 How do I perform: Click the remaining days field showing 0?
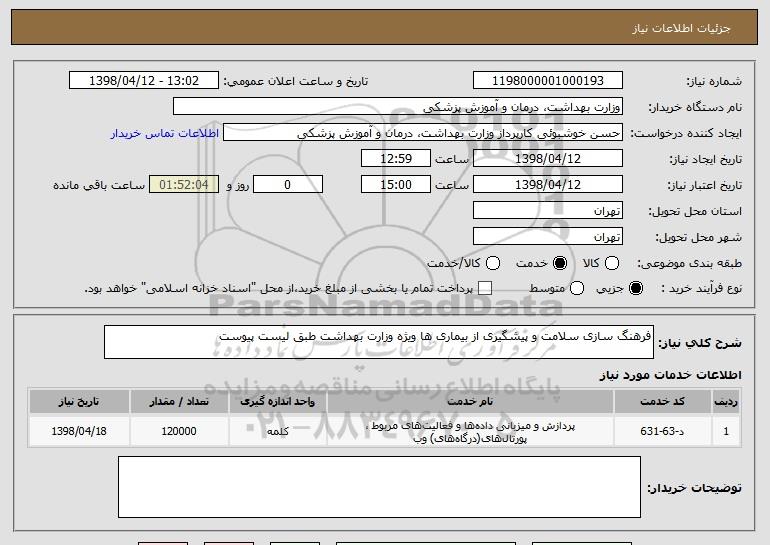[288, 185]
